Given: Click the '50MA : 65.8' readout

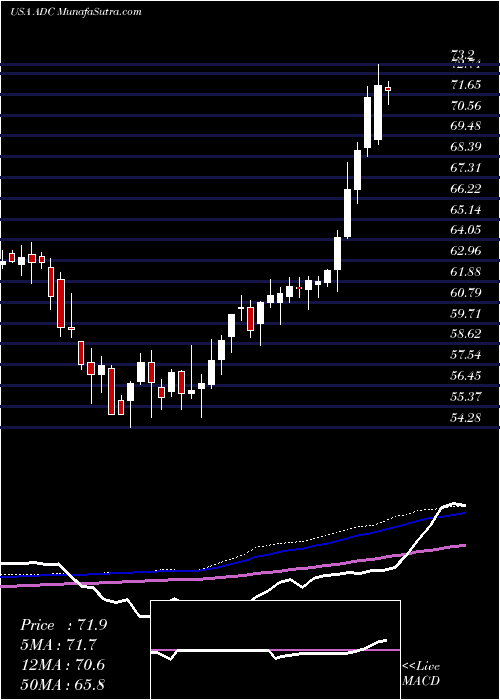Looking at the screenshot, I should [62, 684].
